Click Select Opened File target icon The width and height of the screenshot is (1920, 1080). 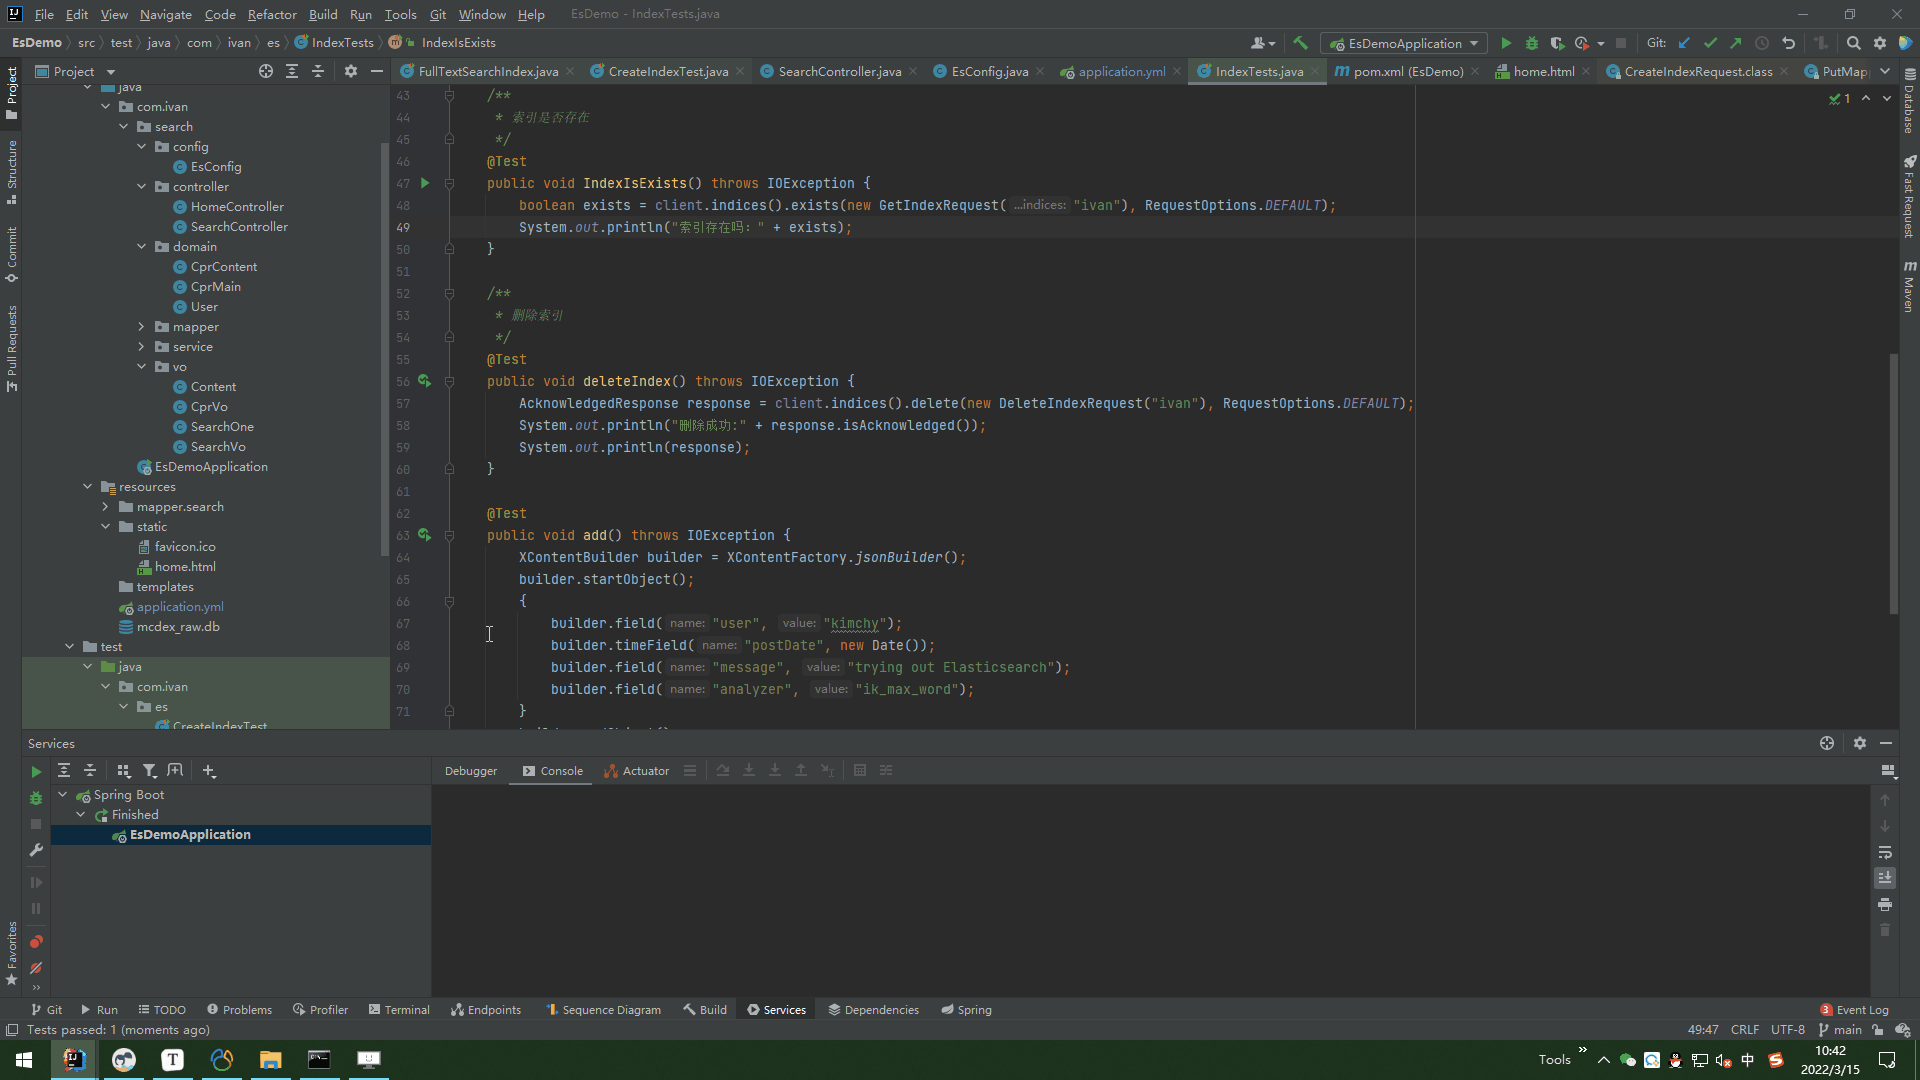pyautogui.click(x=265, y=71)
